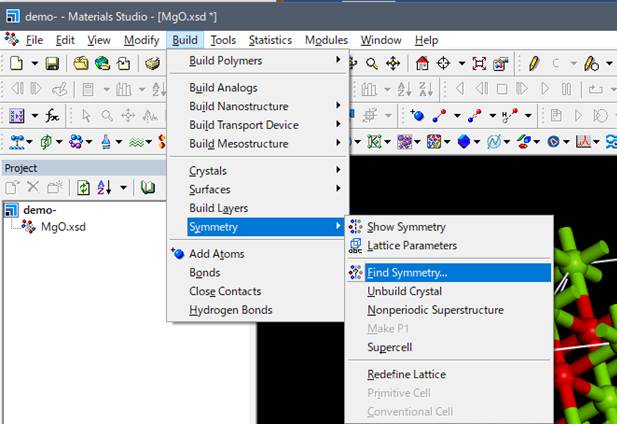Image resolution: width=617 pixels, height=424 pixels.
Task: Click the New document icon
Action: coord(16,63)
